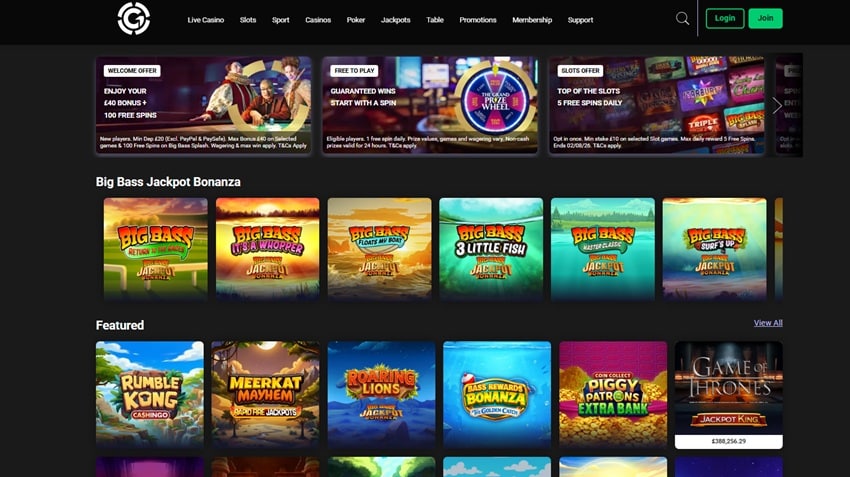Click the Big Bass Jackpot Bonanza heading
Image resolution: width=850 pixels, height=477 pixels.
click(x=168, y=182)
